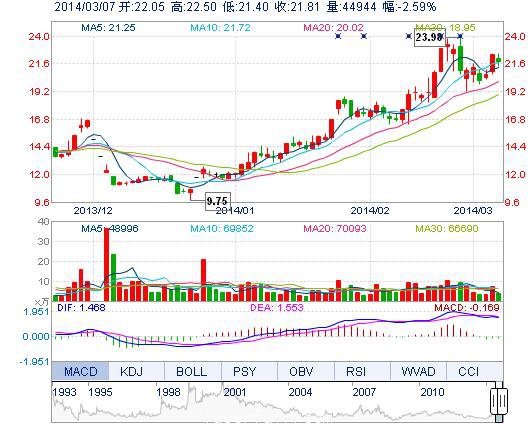The width and height of the screenshot is (529, 427).
Task: Click the 9.75 low price label
Action: (218, 201)
